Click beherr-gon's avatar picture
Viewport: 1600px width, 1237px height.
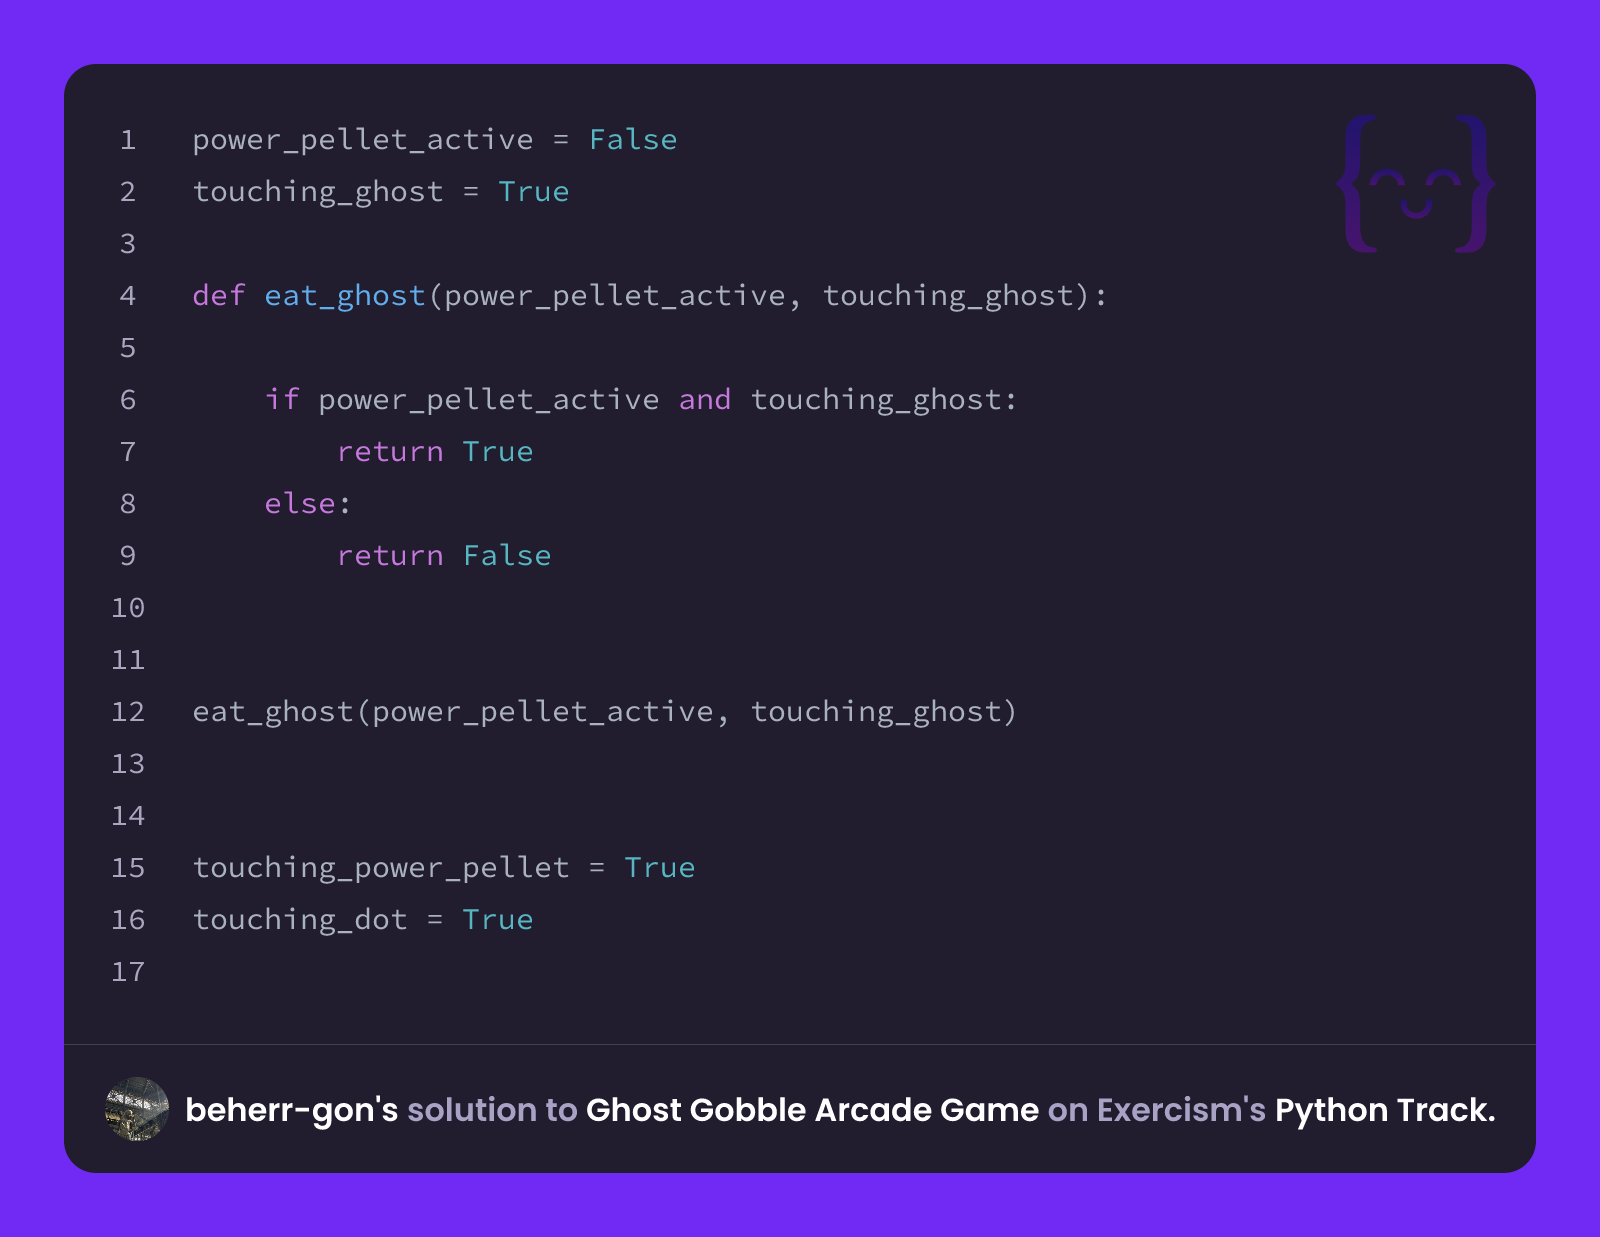(x=136, y=1109)
